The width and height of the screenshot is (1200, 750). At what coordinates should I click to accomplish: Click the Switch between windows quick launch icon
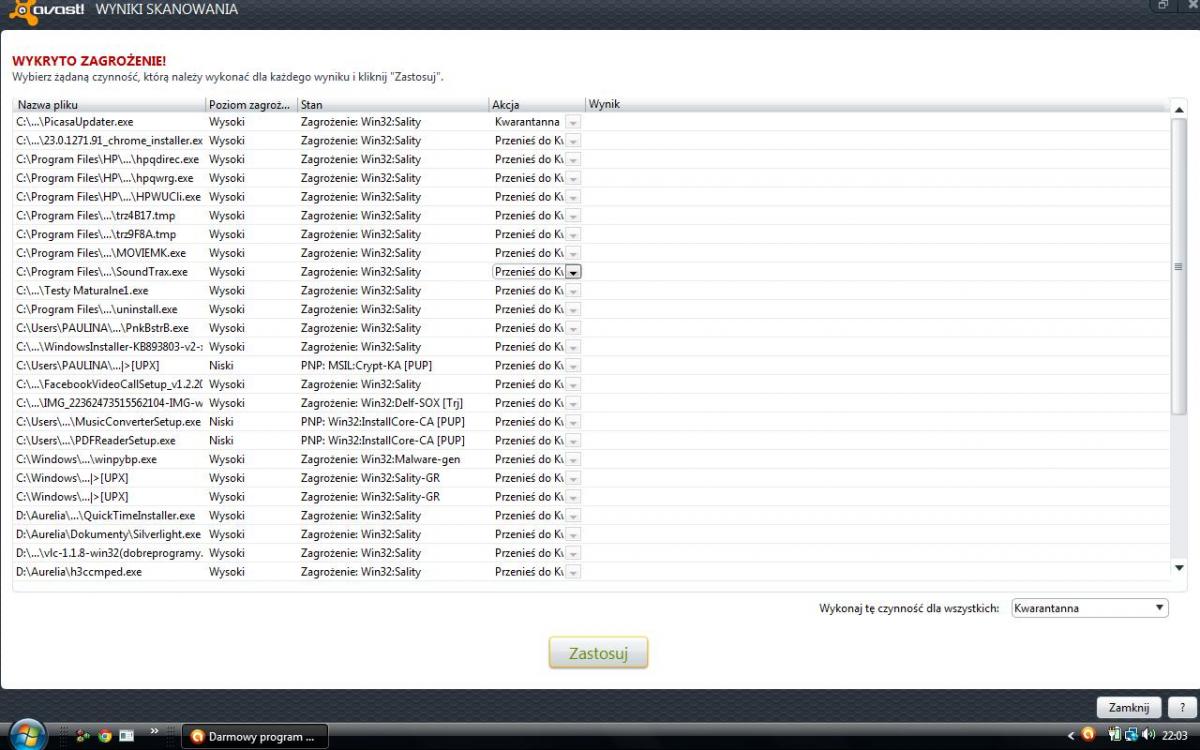[127, 736]
